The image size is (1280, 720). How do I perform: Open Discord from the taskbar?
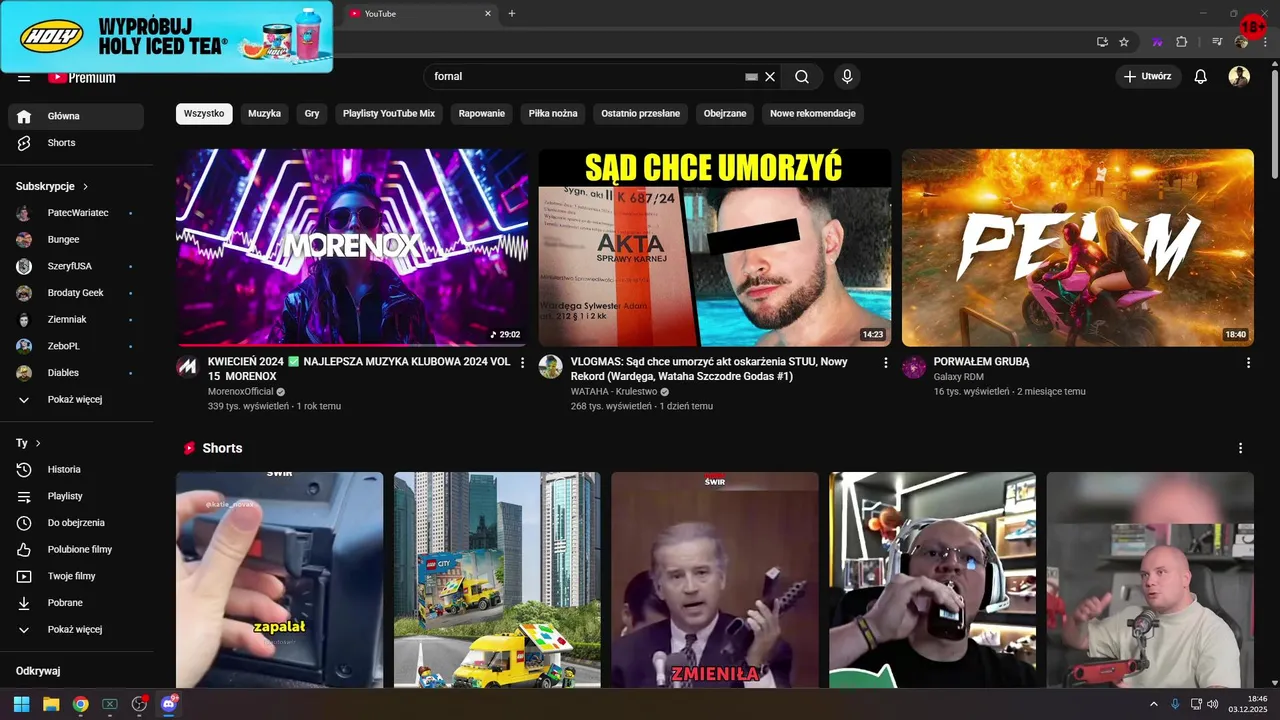[x=168, y=704]
